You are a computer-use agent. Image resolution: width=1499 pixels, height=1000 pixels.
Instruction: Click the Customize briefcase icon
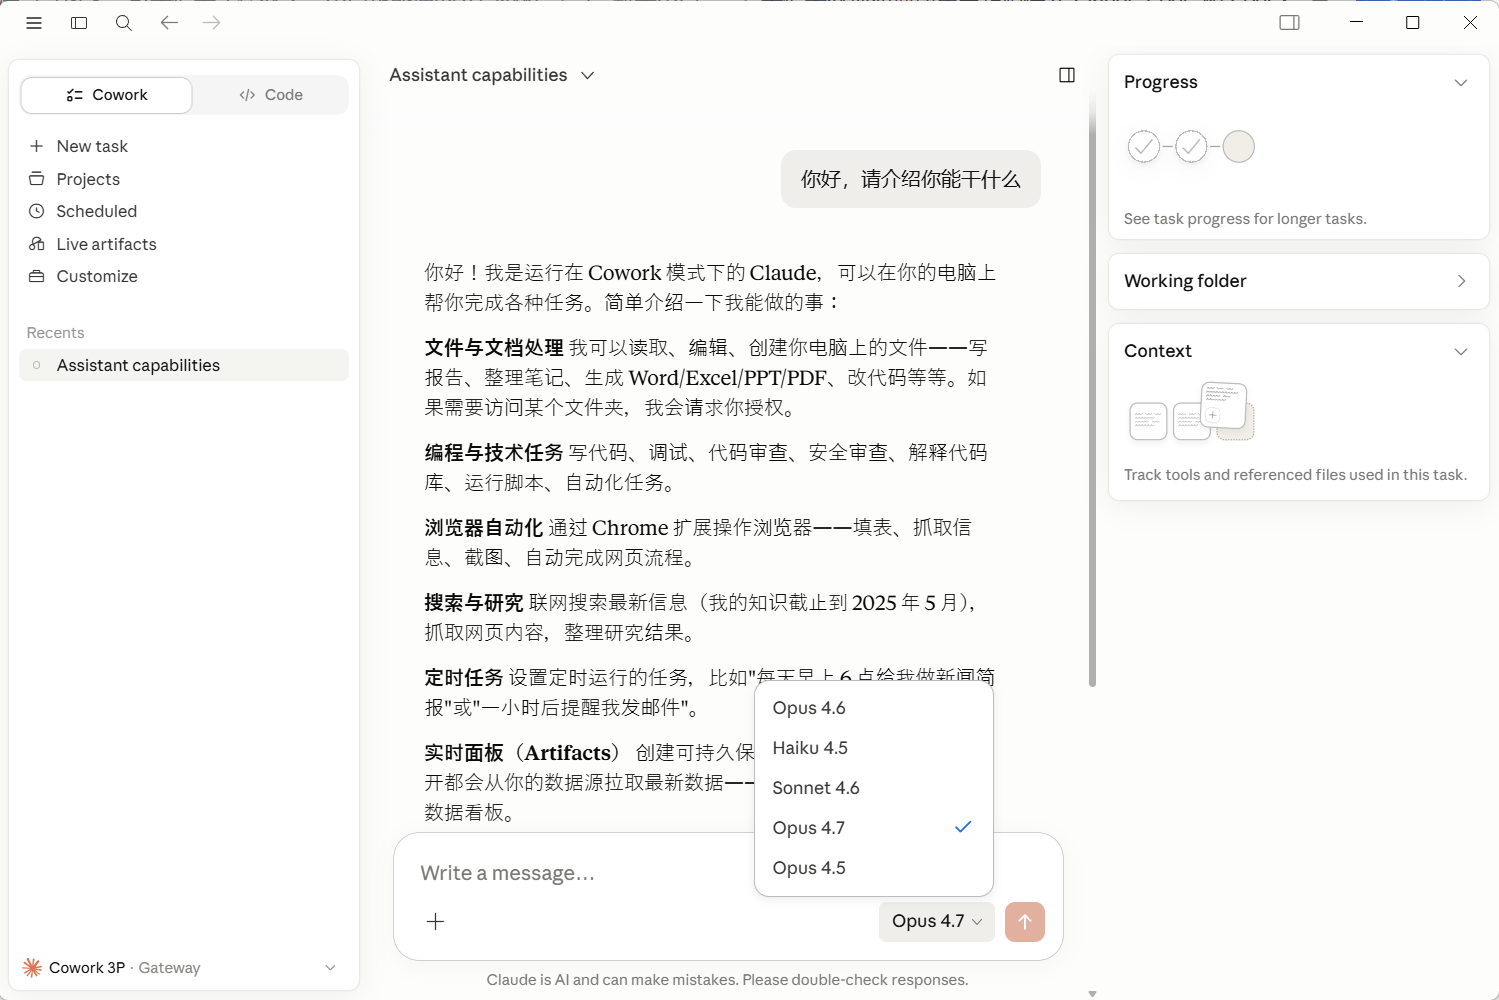[x=37, y=276]
